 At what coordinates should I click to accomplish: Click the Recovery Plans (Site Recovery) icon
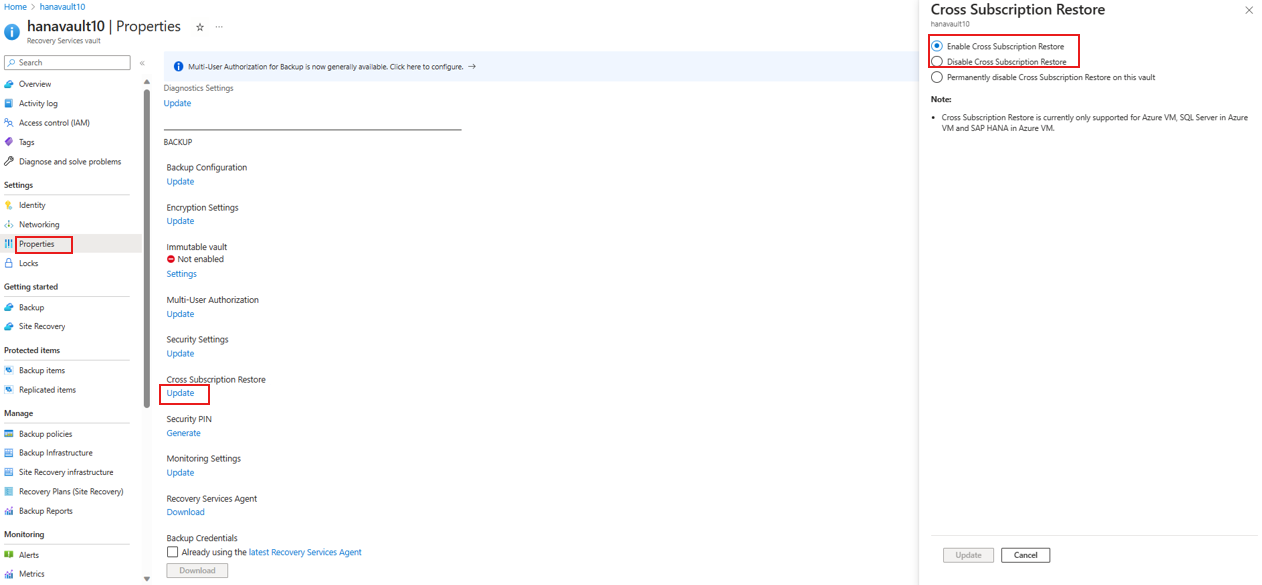(x=9, y=491)
